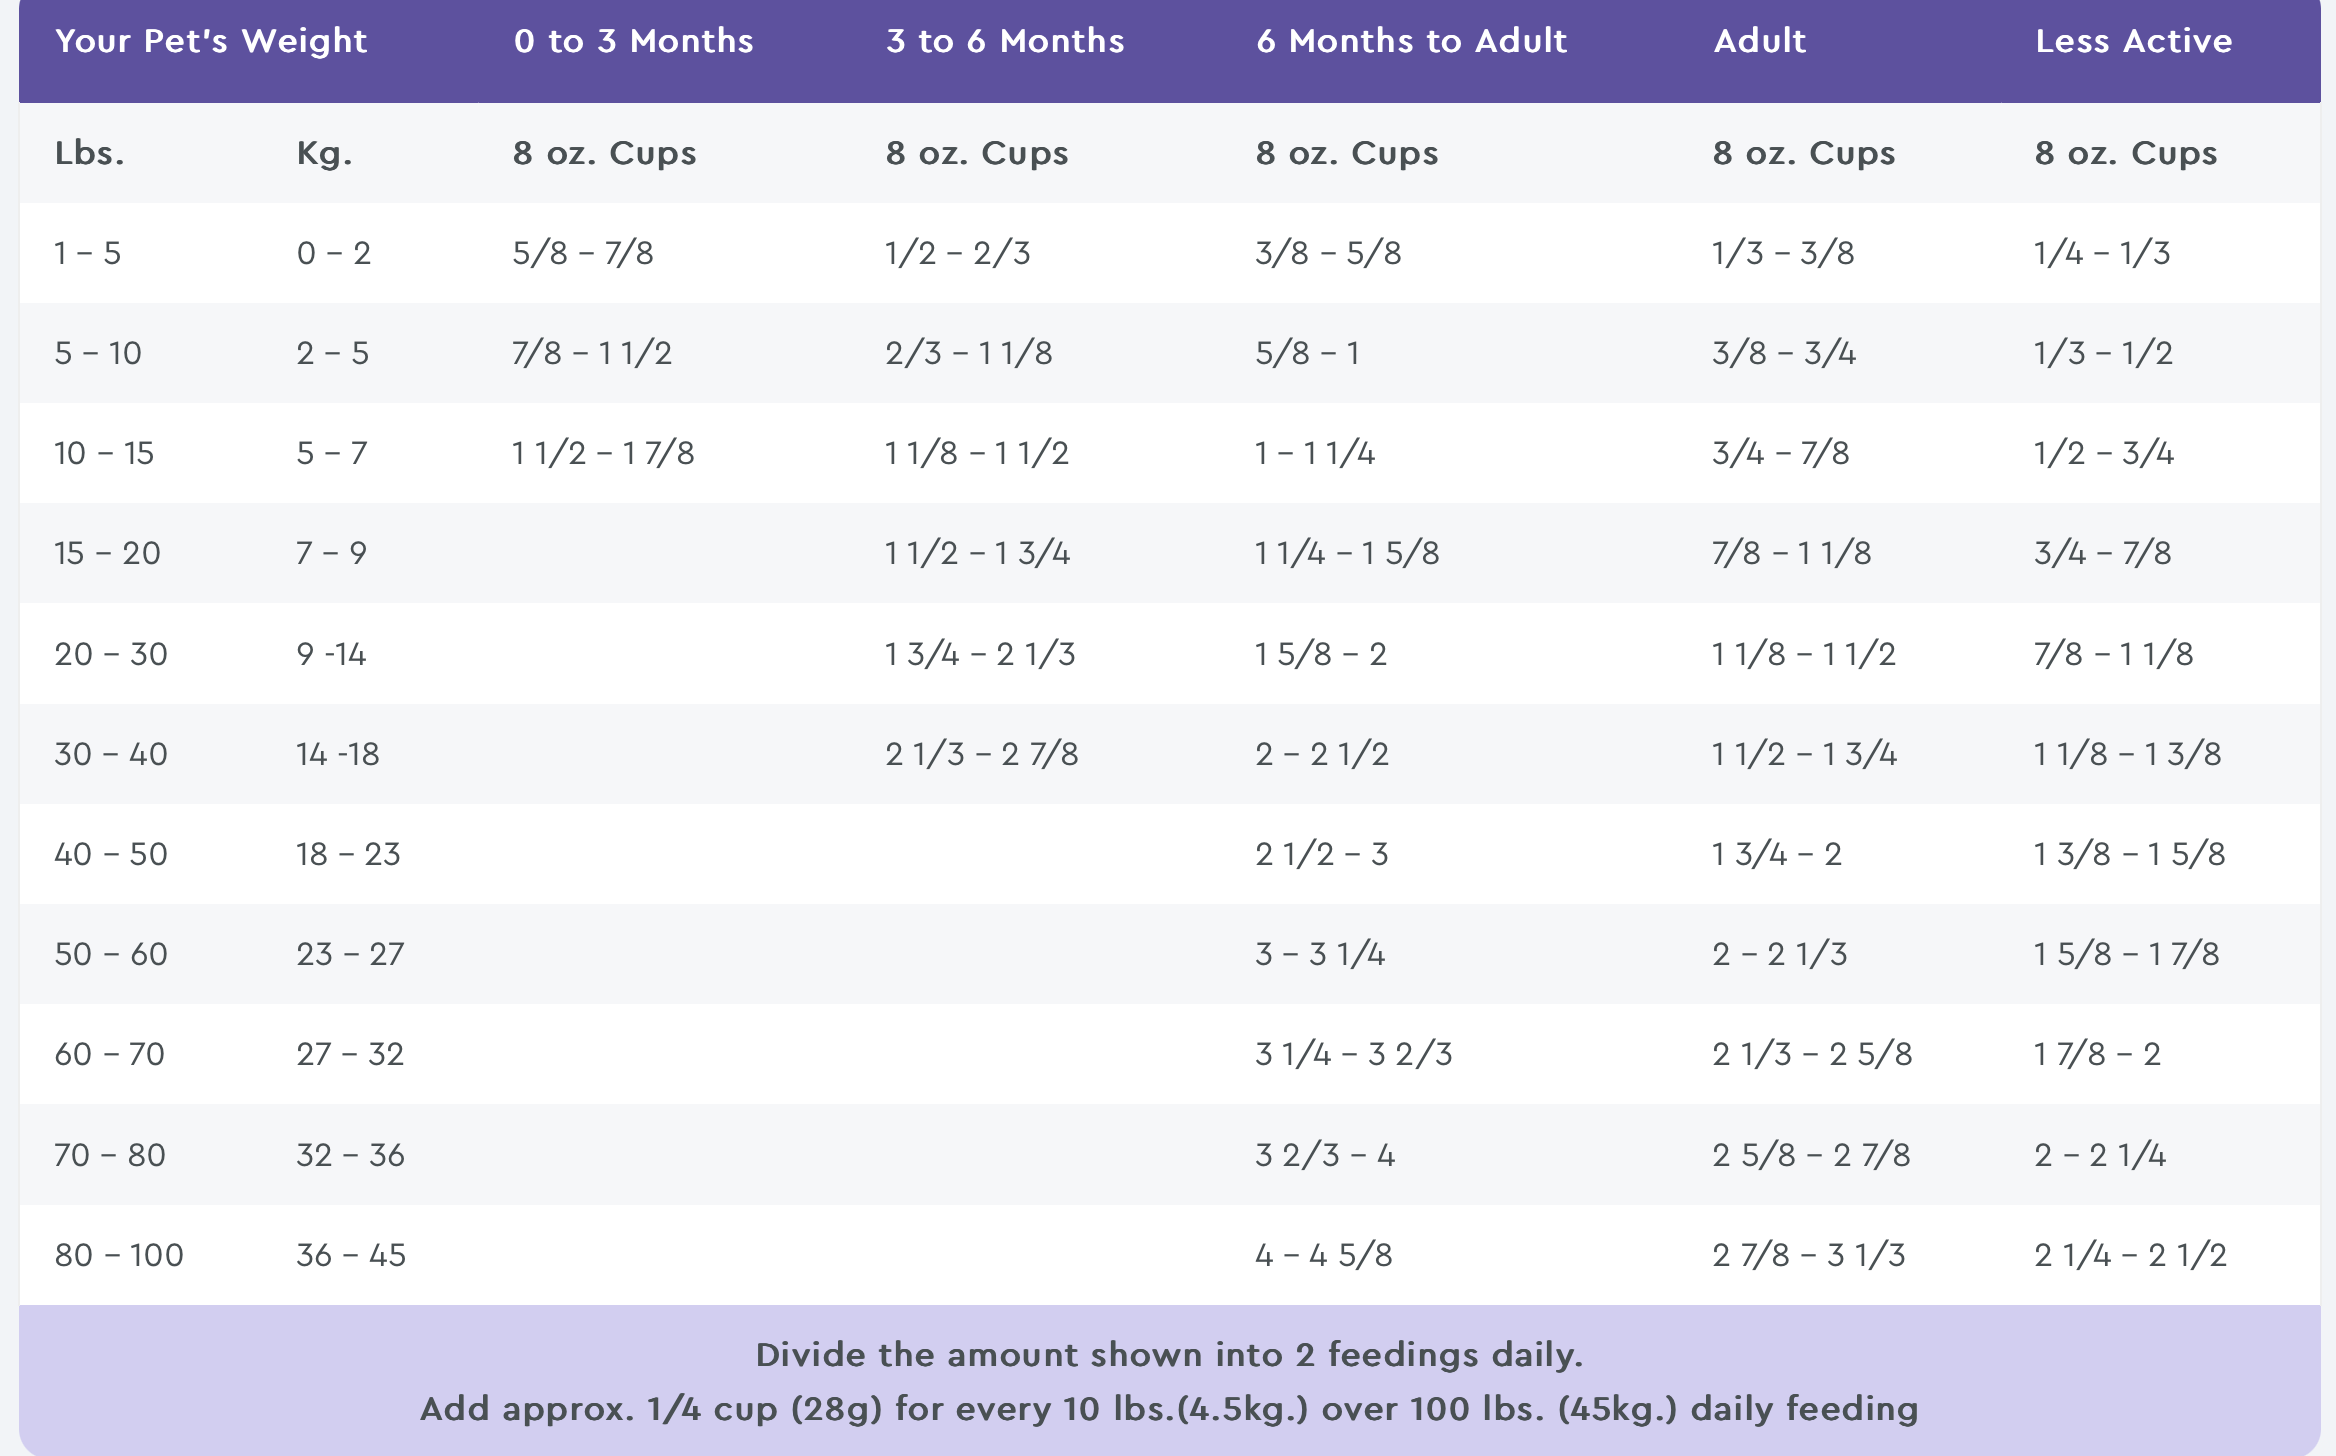Click the "Kg." subheader label

(324, 153)
